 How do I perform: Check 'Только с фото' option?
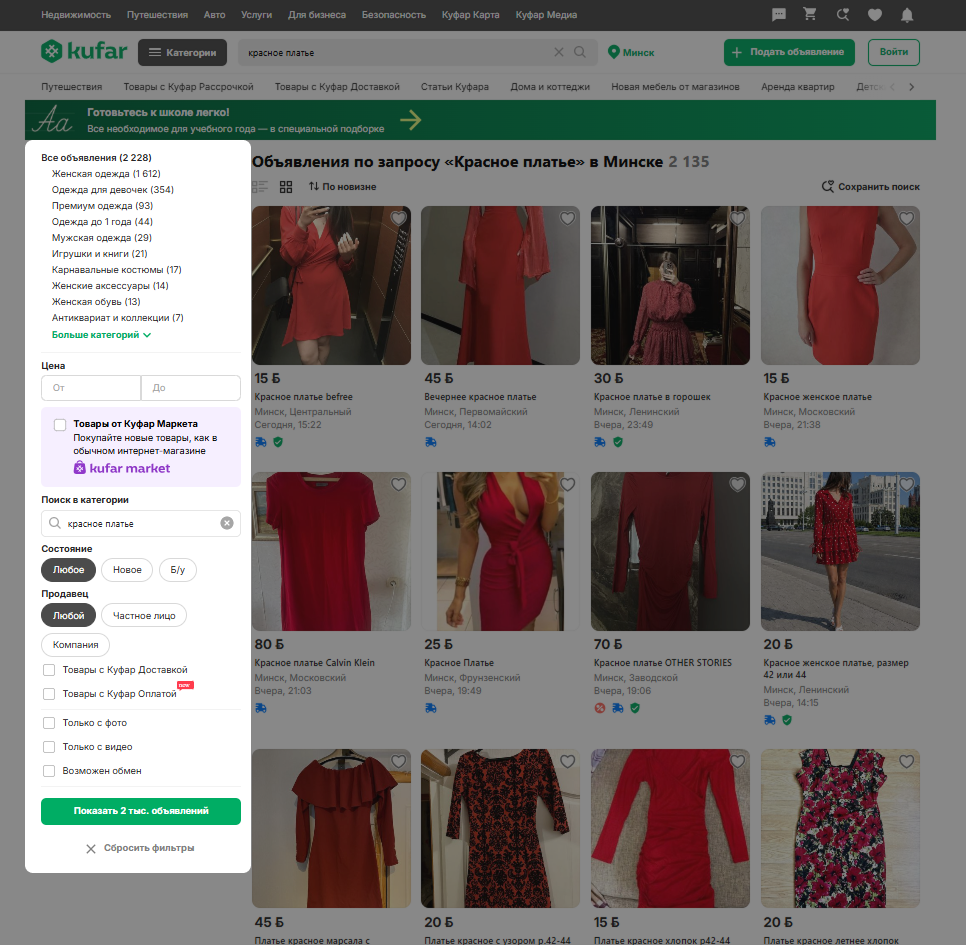[x=49, y=723]
